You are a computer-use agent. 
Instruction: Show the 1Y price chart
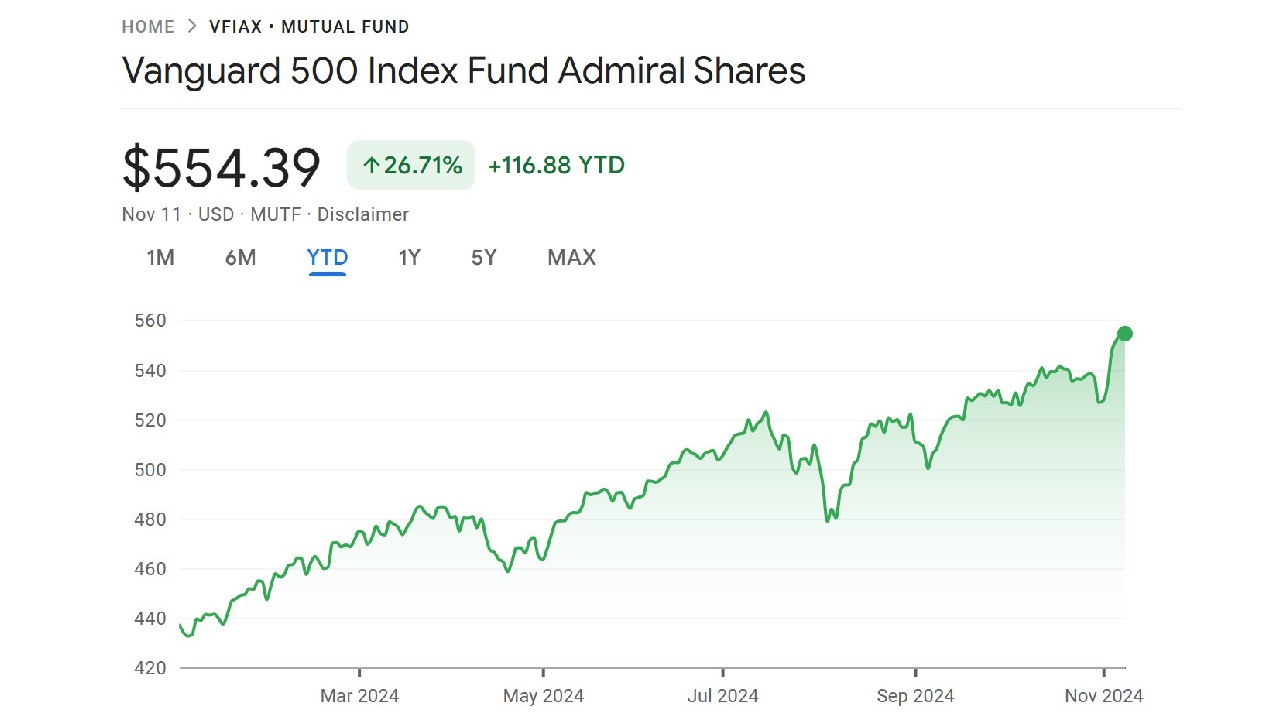click(409, 258)
